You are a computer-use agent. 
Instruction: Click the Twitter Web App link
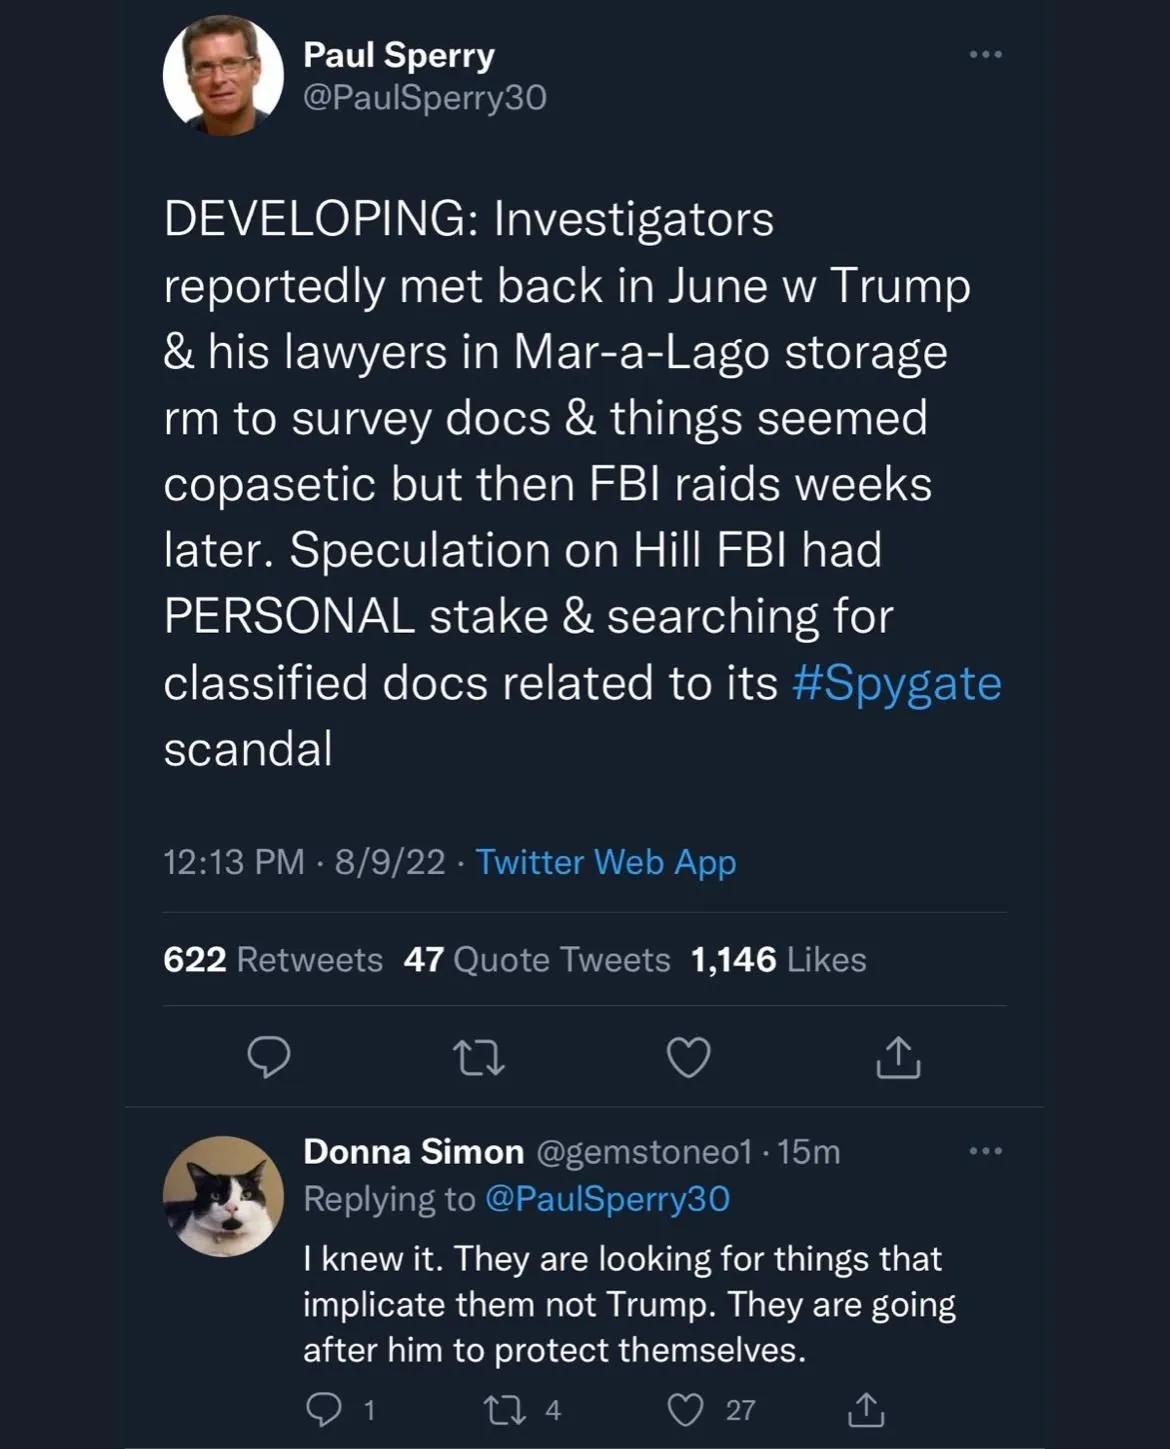605,862
